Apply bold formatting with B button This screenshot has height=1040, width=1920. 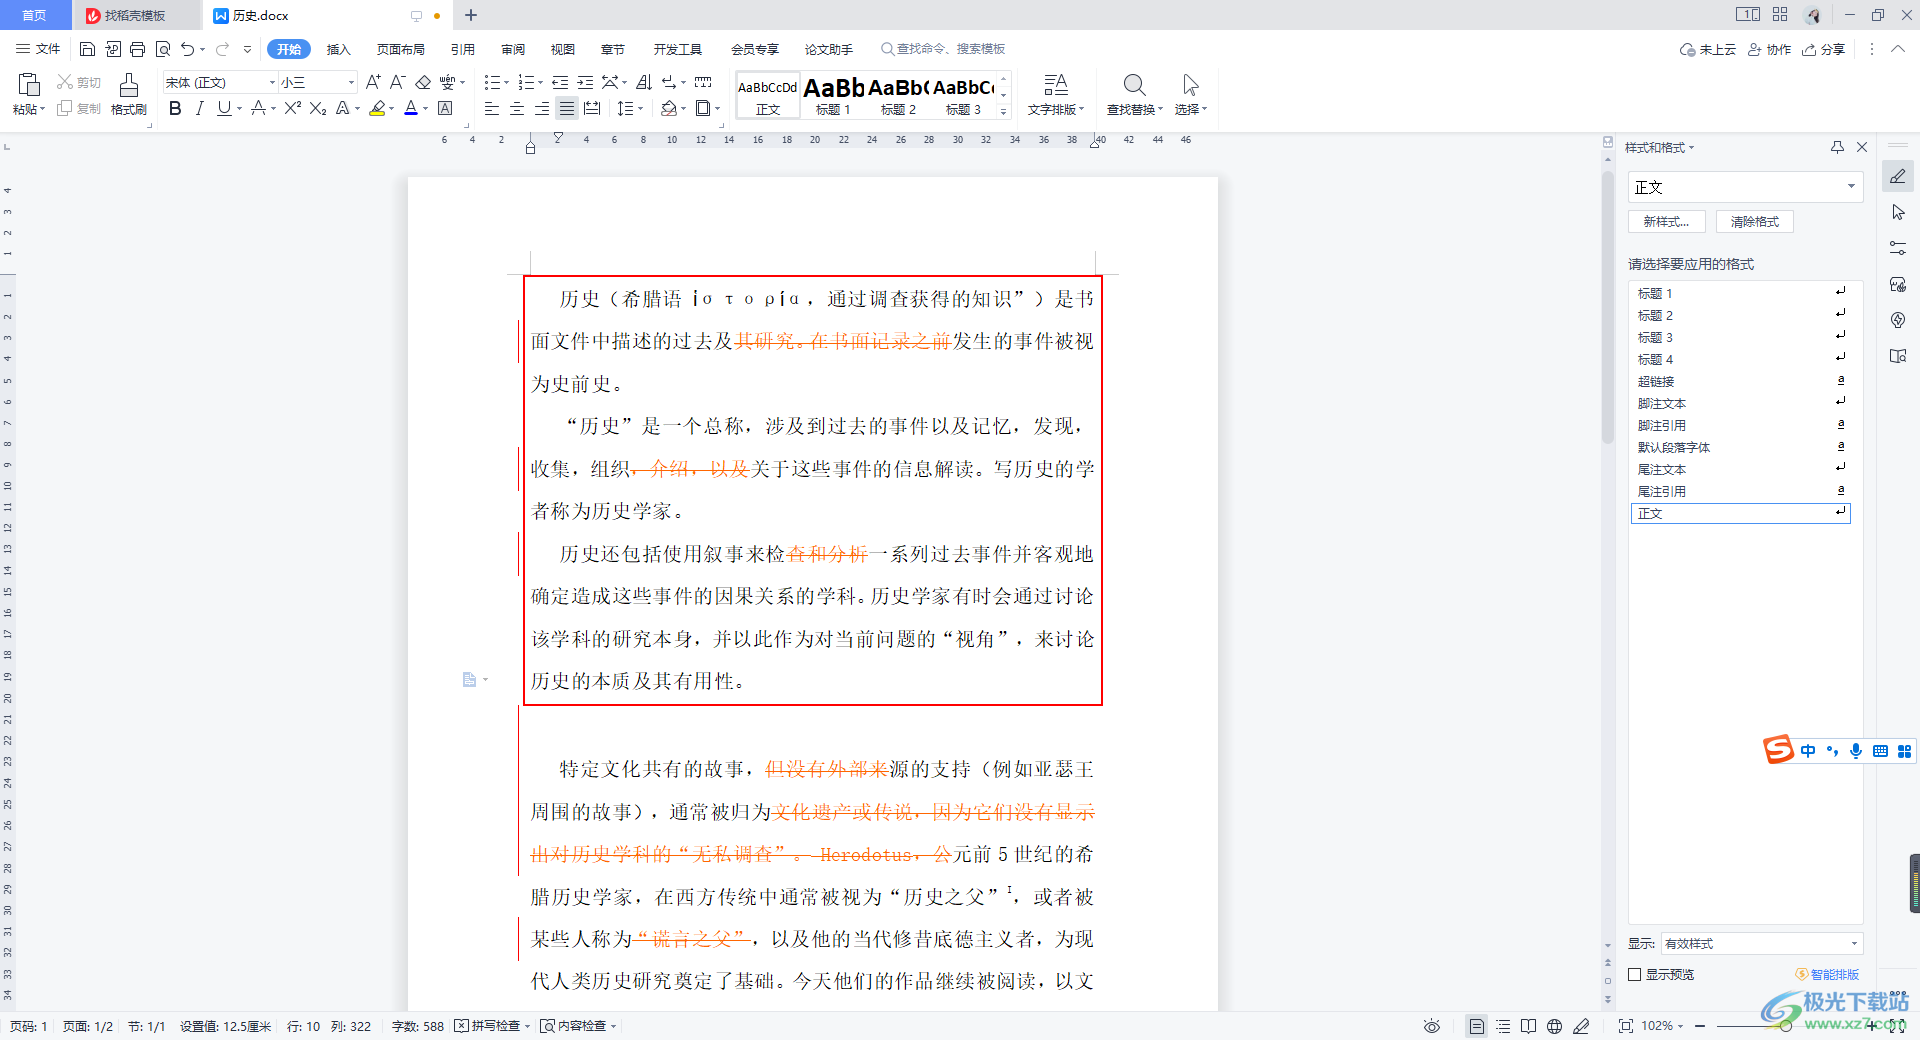pyautogui.click(x=175, y=108)
